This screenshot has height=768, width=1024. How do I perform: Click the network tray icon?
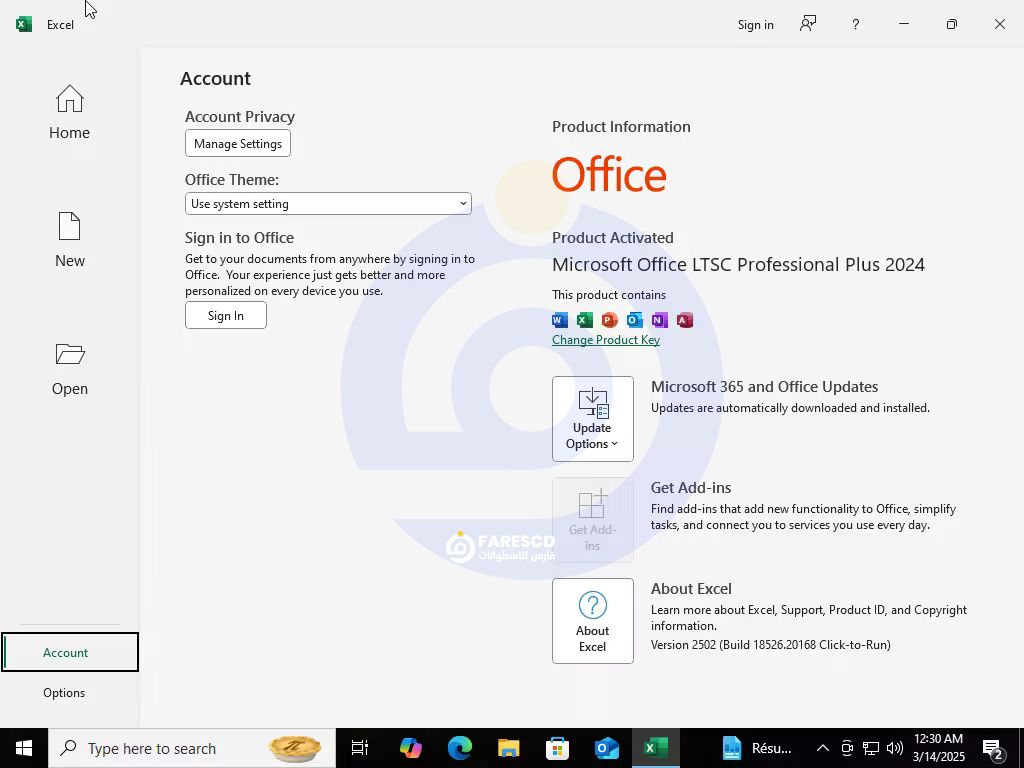point(871,748)
